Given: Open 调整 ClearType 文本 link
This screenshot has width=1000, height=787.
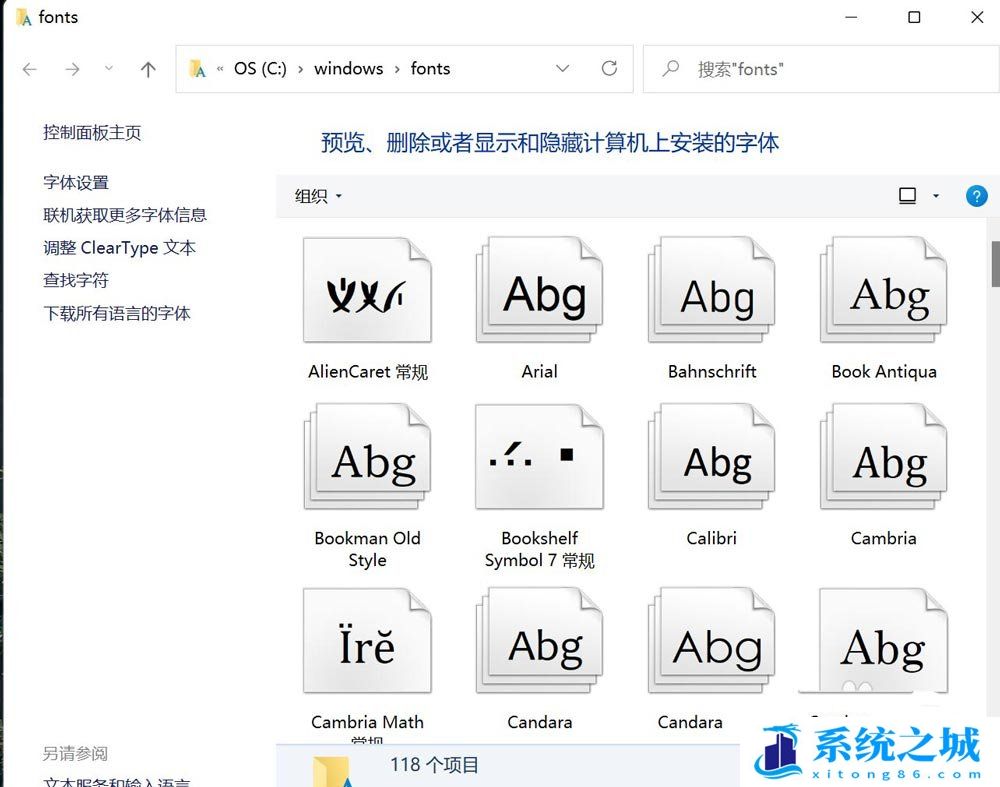Looking at the screenshot, I should pos(119,248).
